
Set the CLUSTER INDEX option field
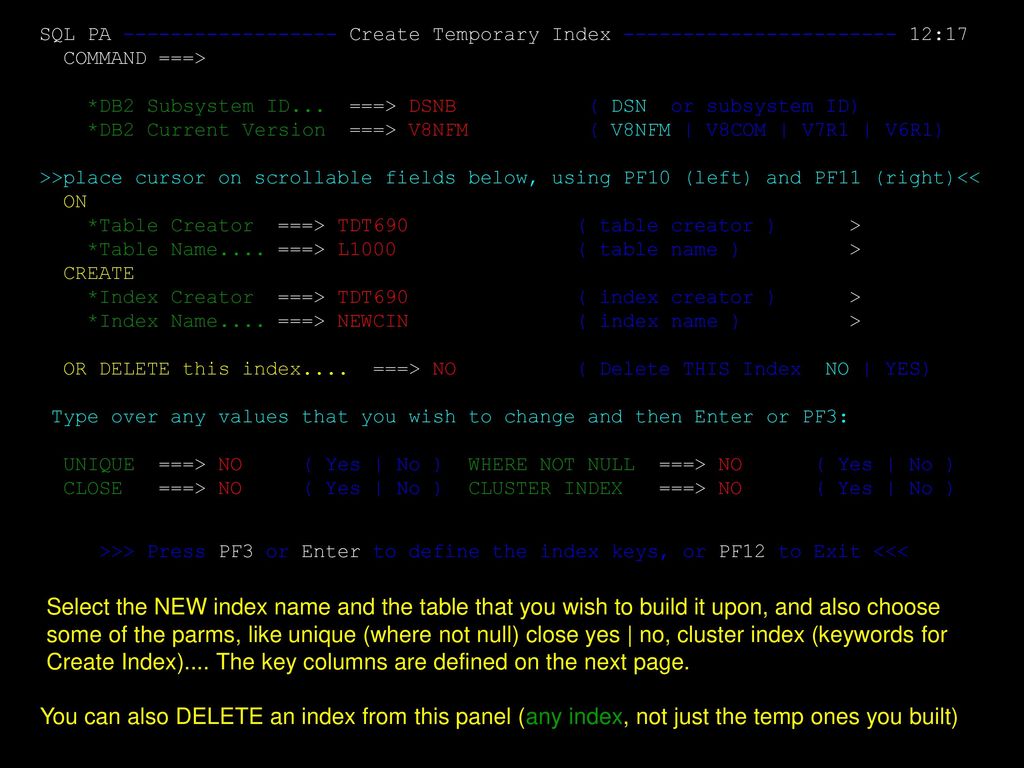pyautogui.click(x=730, y=488)
